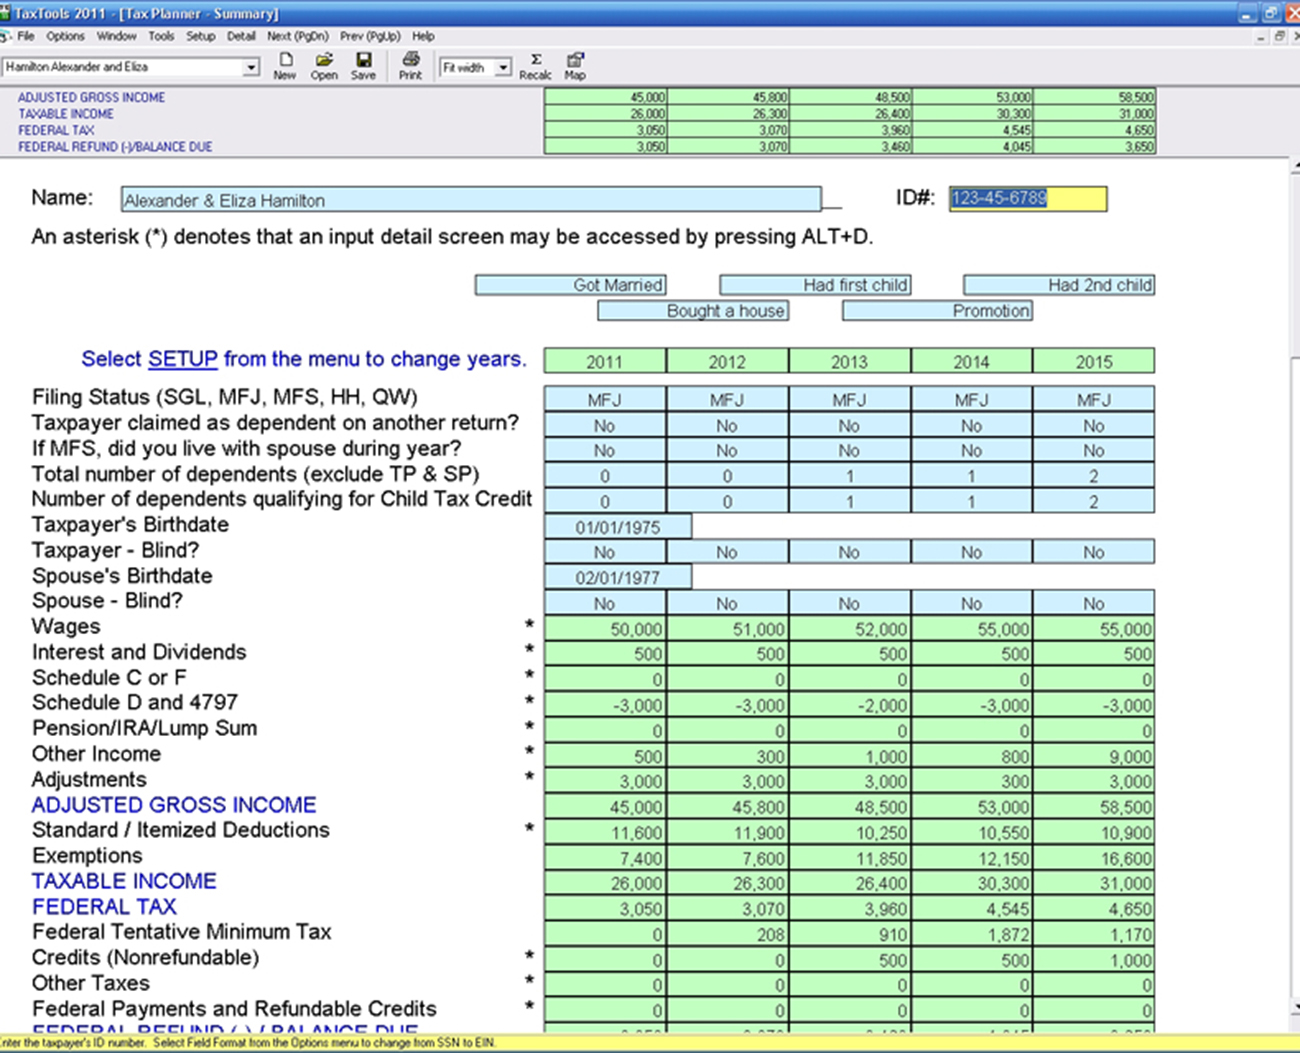Click the ADJUSTED GROSS INCOME row label
Viewport: 1300px width, 1053px height.
point(174,805)
